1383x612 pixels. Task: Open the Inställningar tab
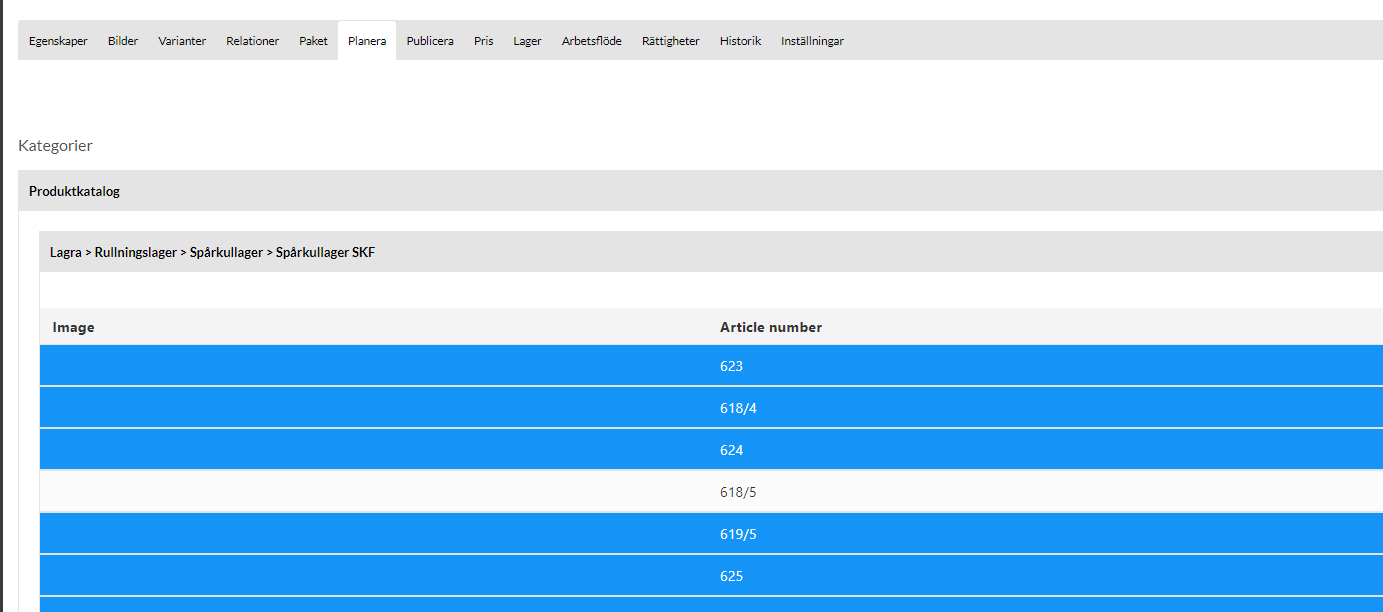point(812,41)
